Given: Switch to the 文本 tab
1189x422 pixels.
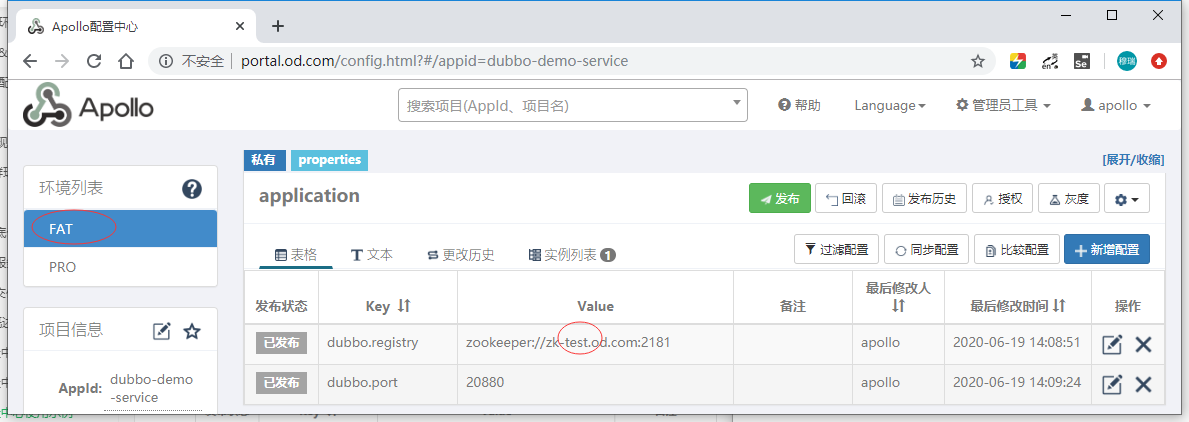Looking at the screenshot, I should click(x=372, y=255).
